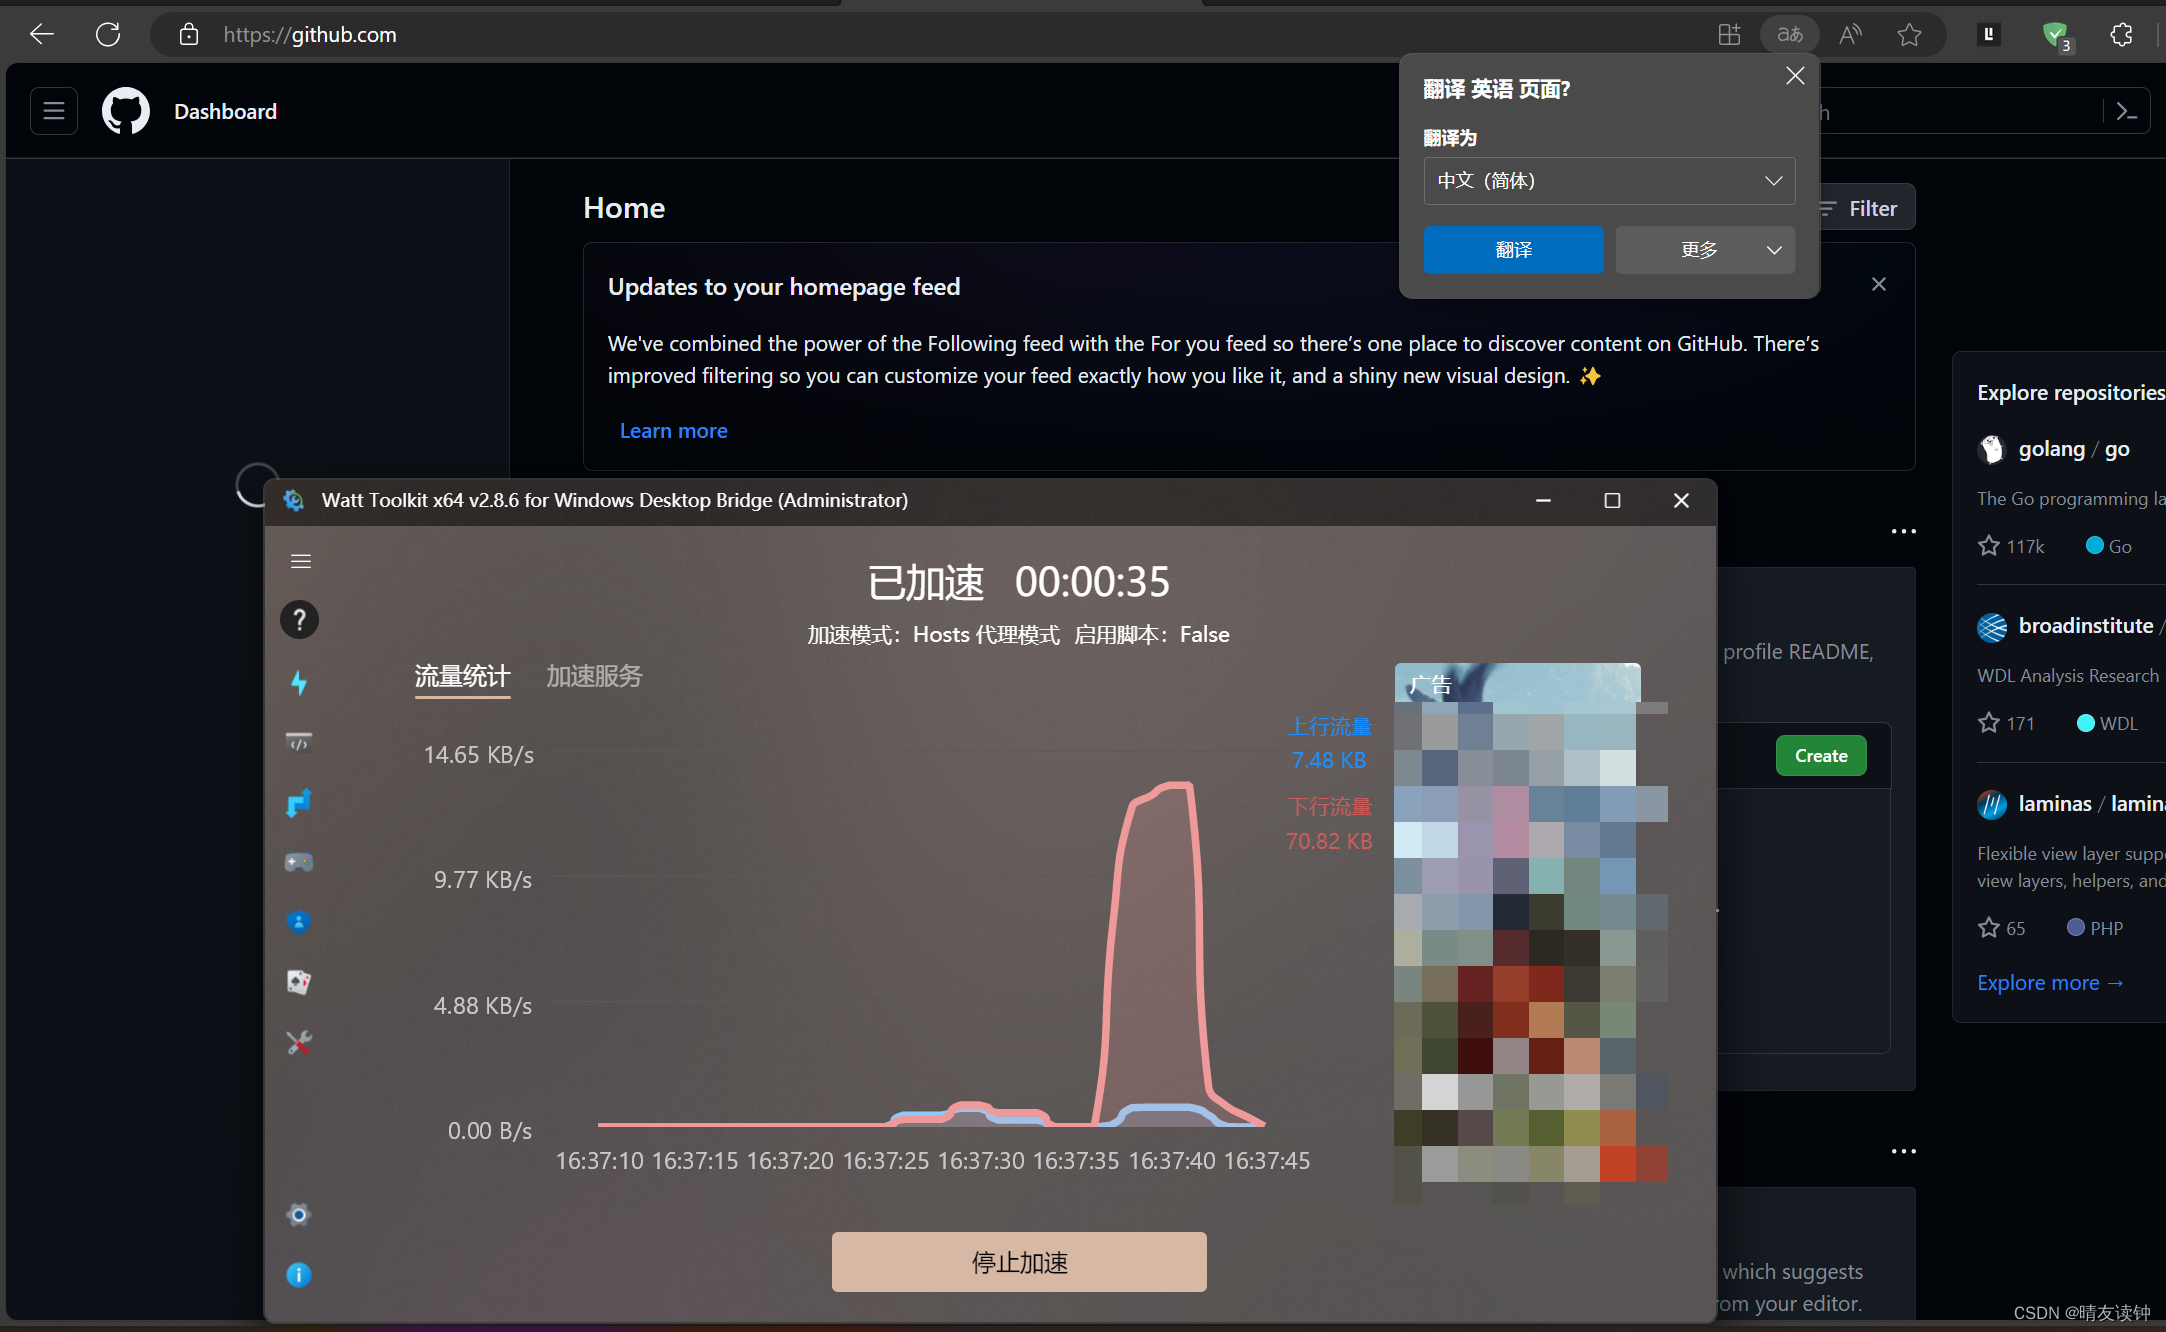
Task: Open the playing cards icon in sidebar
Action: 299,982
